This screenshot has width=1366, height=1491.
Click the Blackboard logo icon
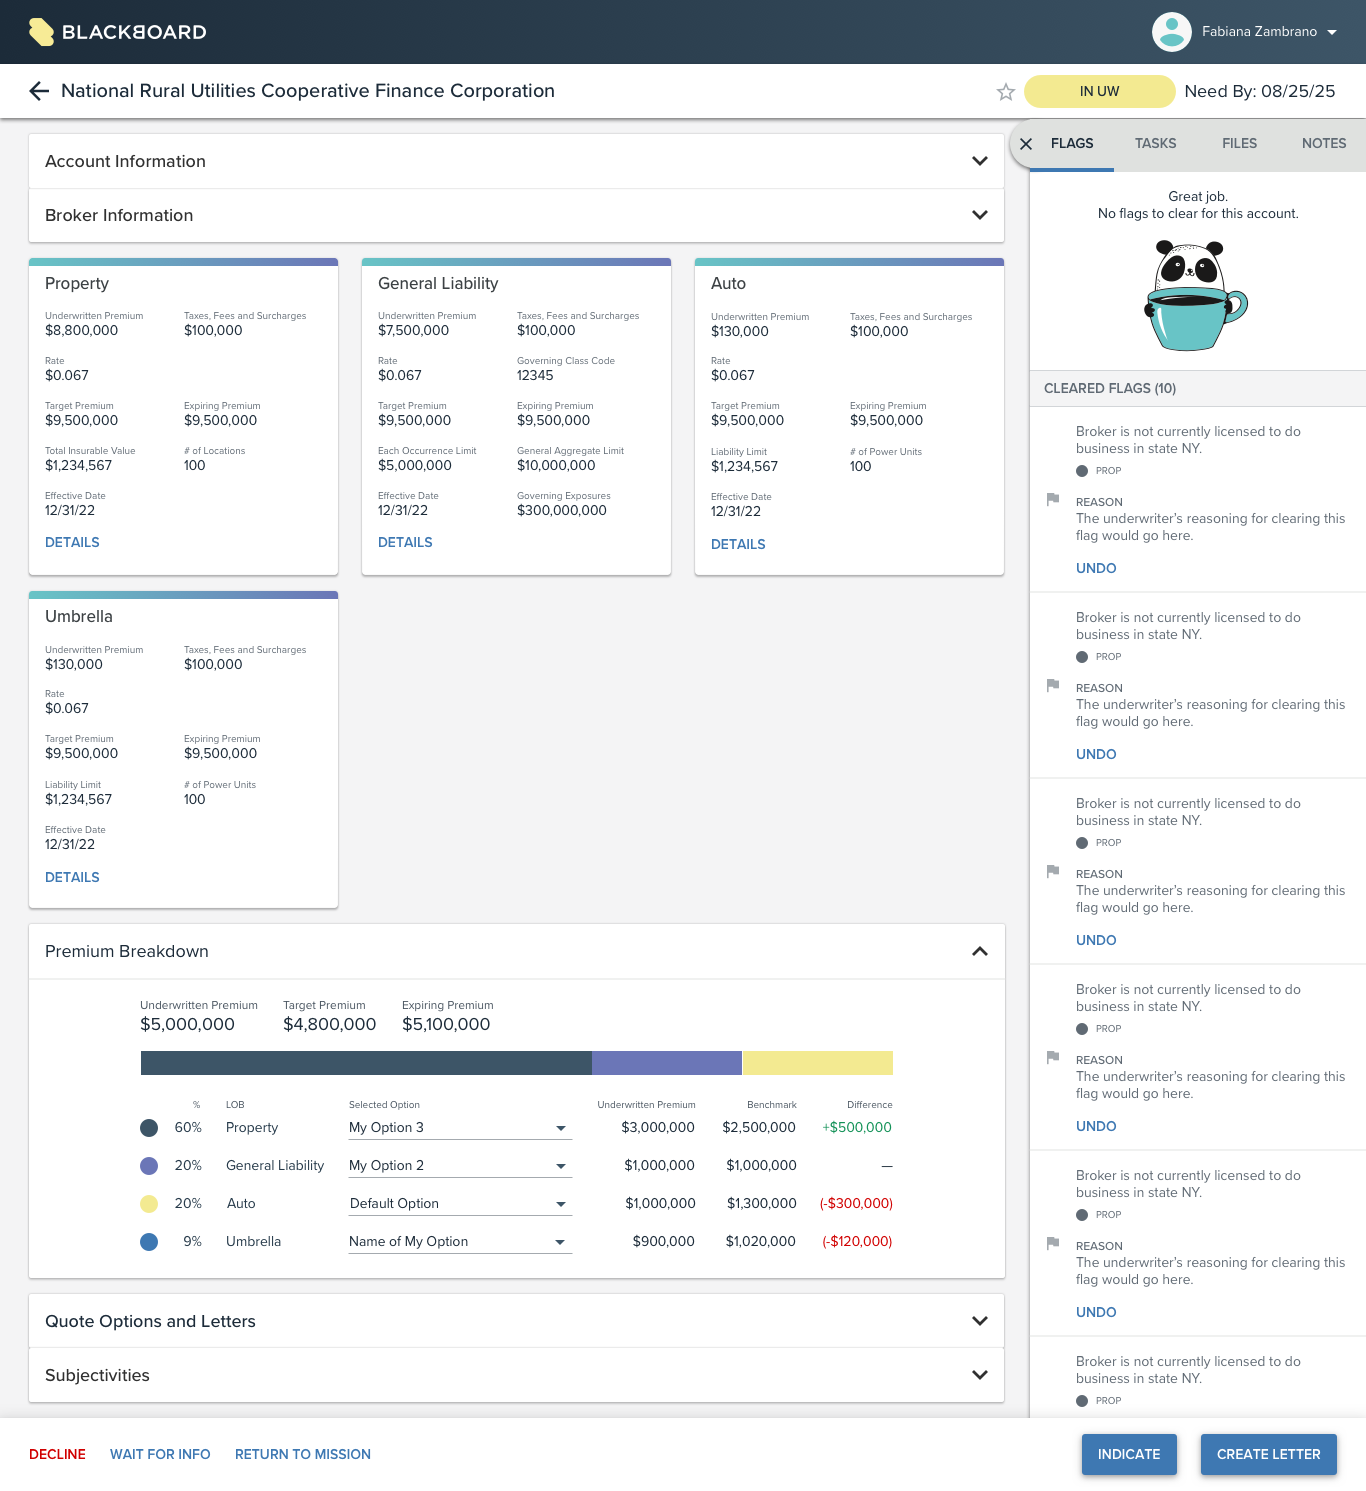[x=41, y=32]
